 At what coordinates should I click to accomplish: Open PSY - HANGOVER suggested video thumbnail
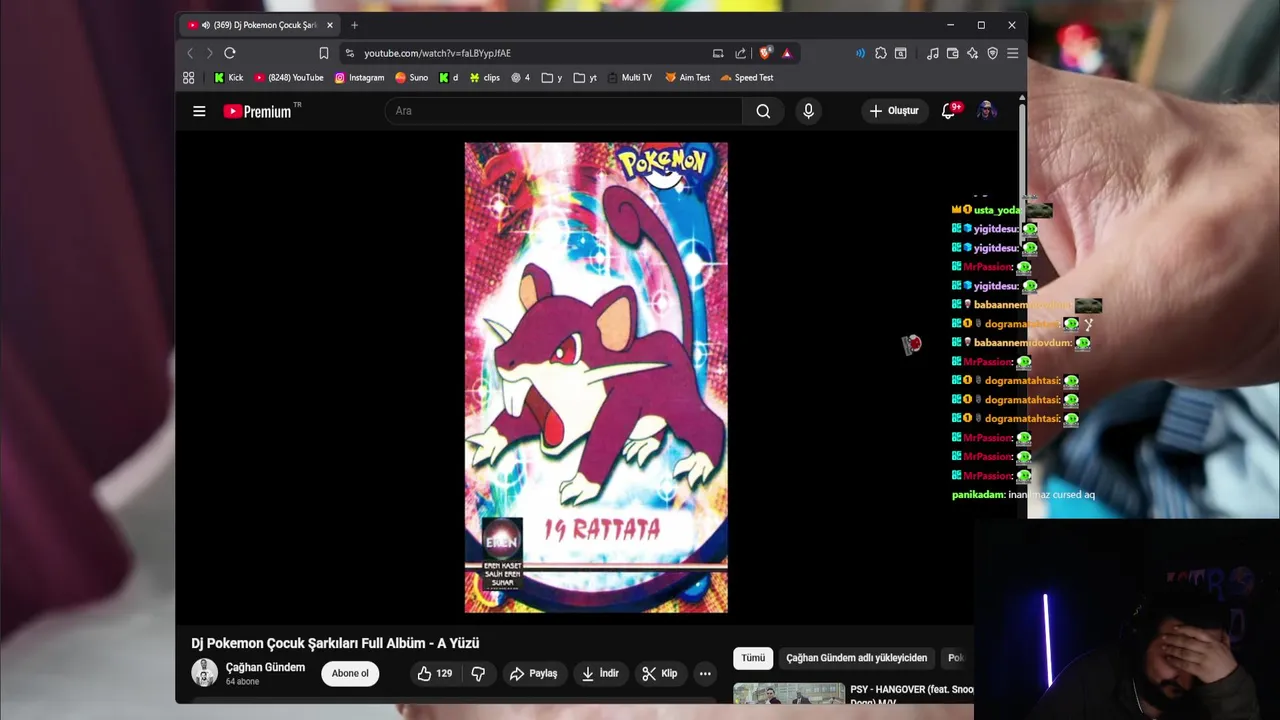[789, 693]
